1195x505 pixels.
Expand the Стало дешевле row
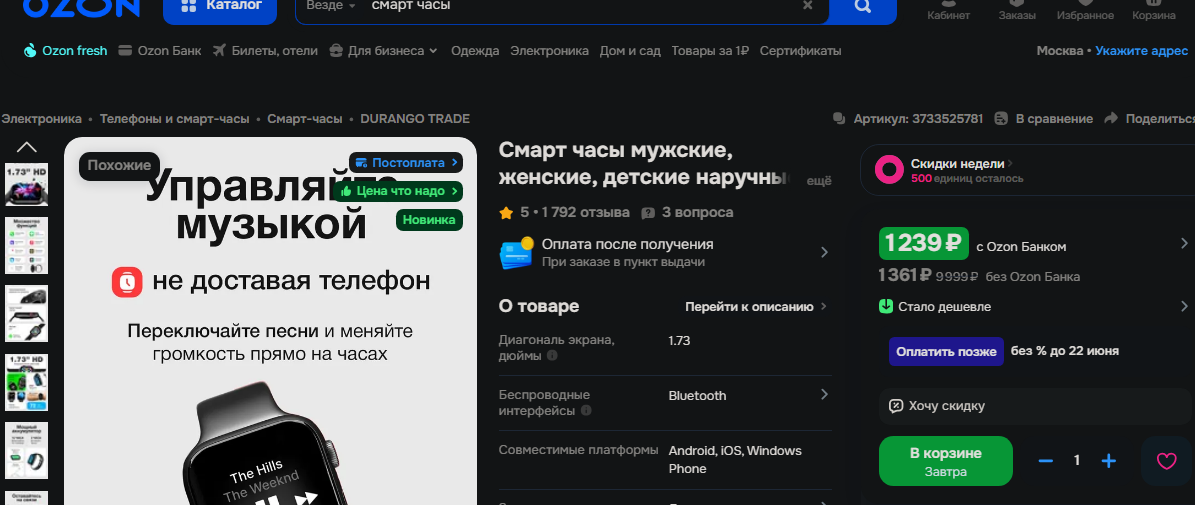click(1034, 306)
